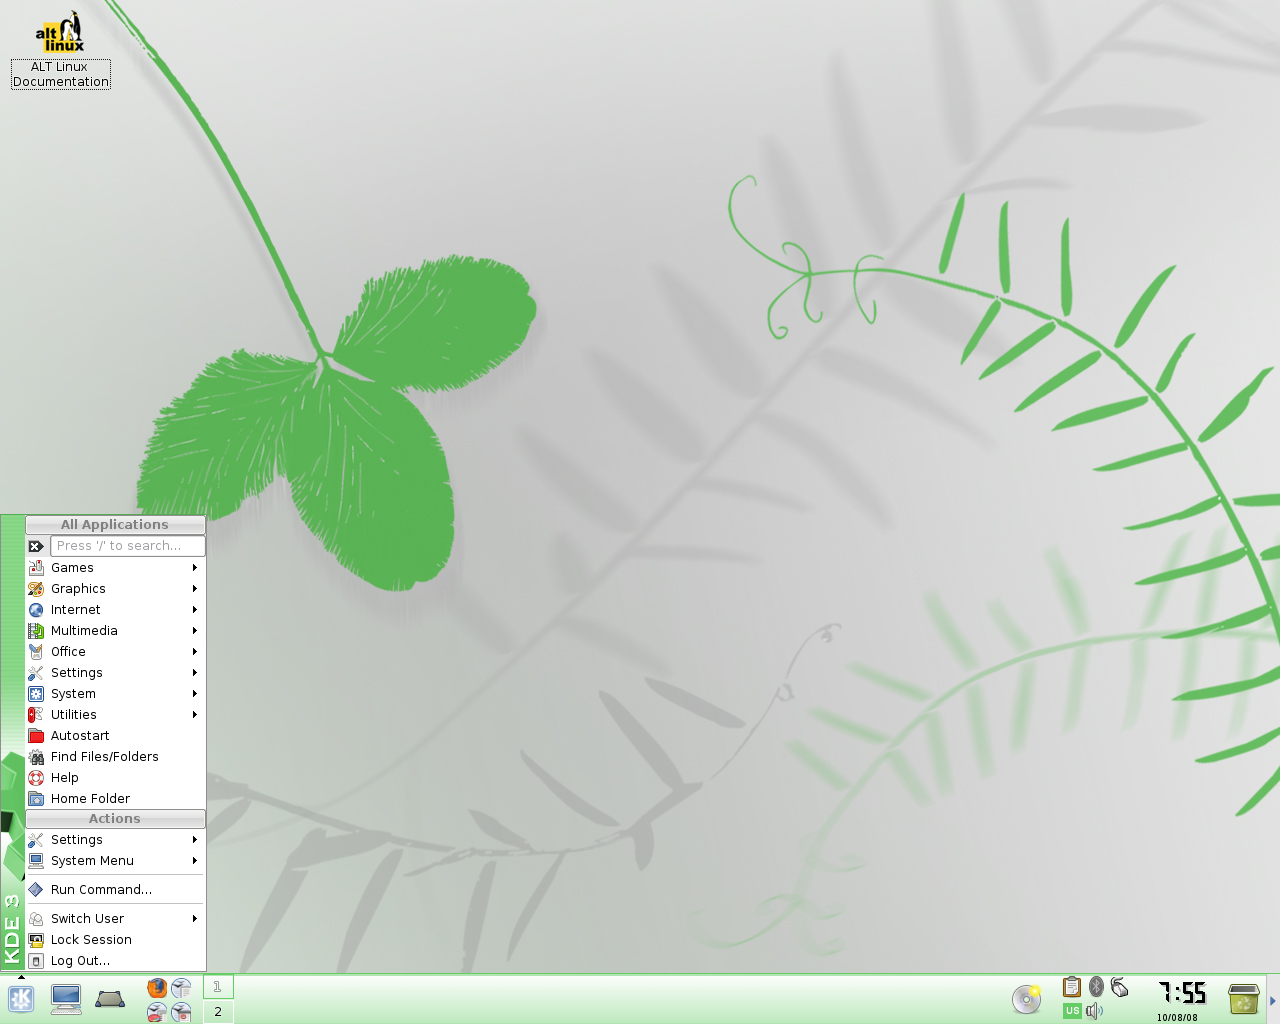
Task: Open the Home Folder menu entry
Action: coord(115,798)
